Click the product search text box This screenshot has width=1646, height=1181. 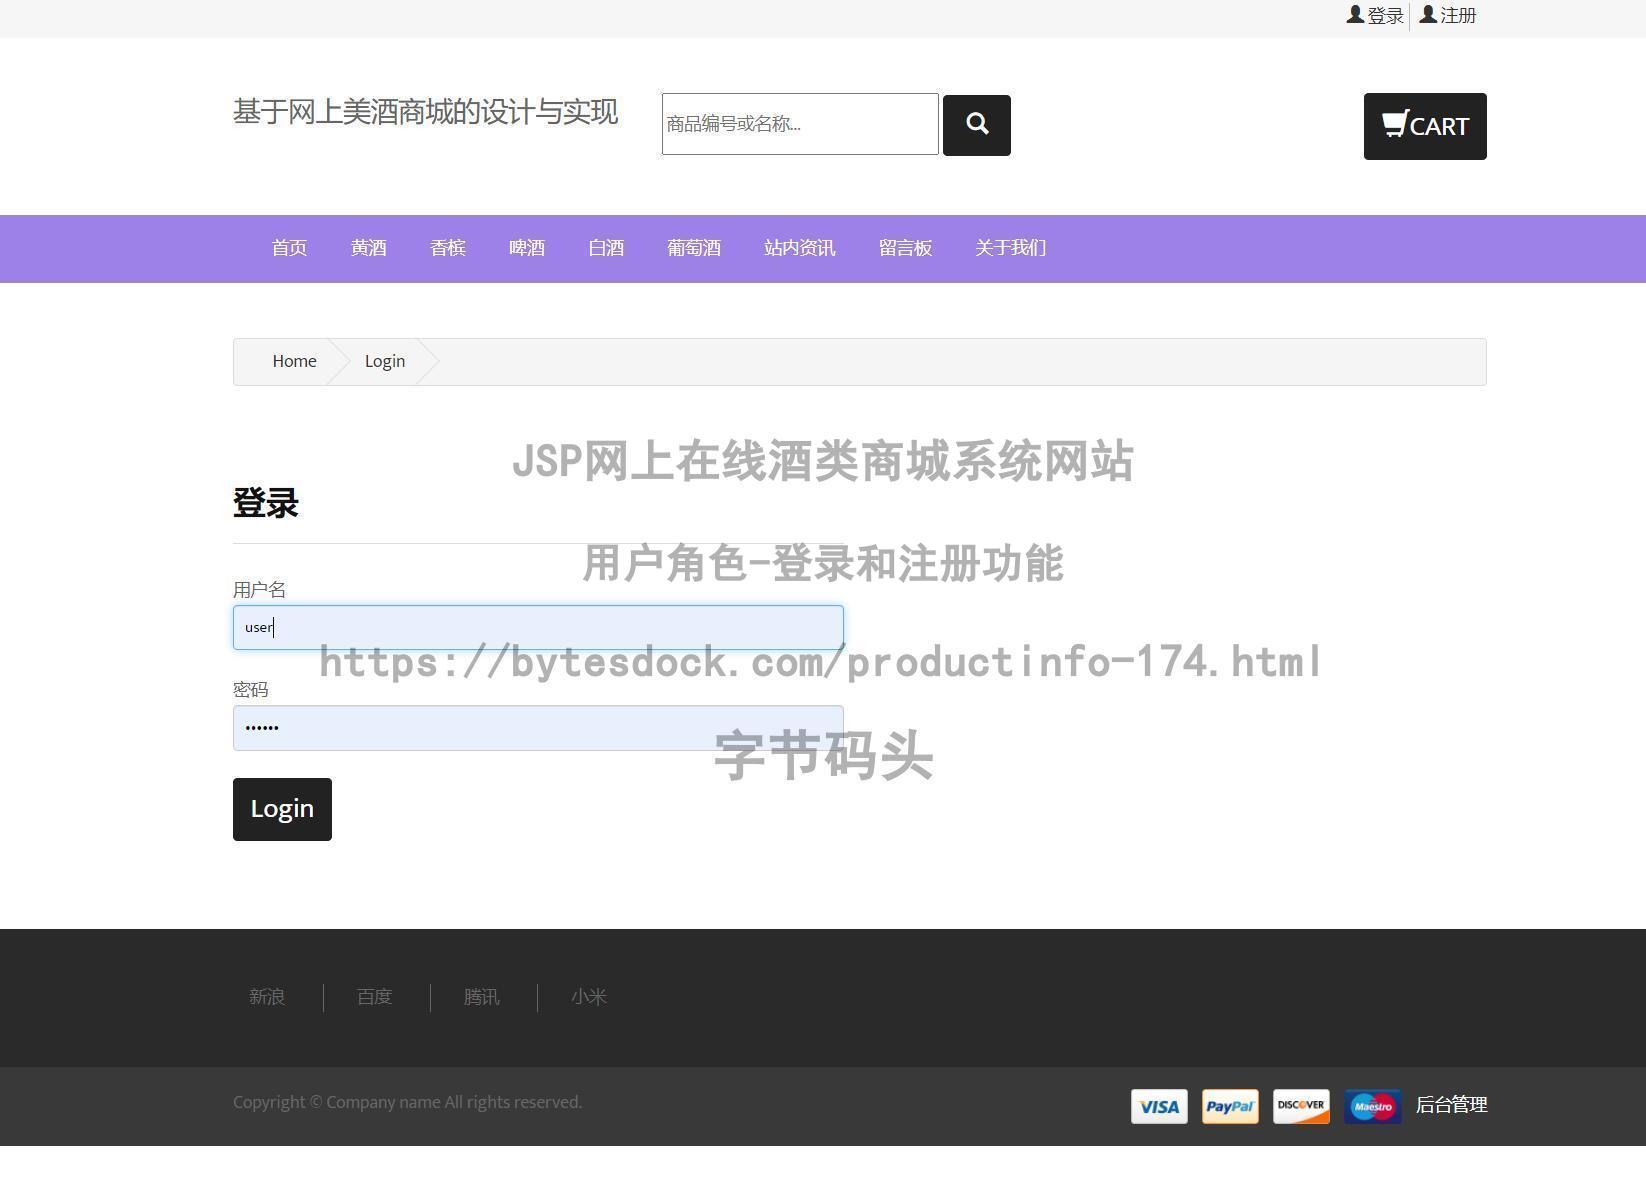799,124
